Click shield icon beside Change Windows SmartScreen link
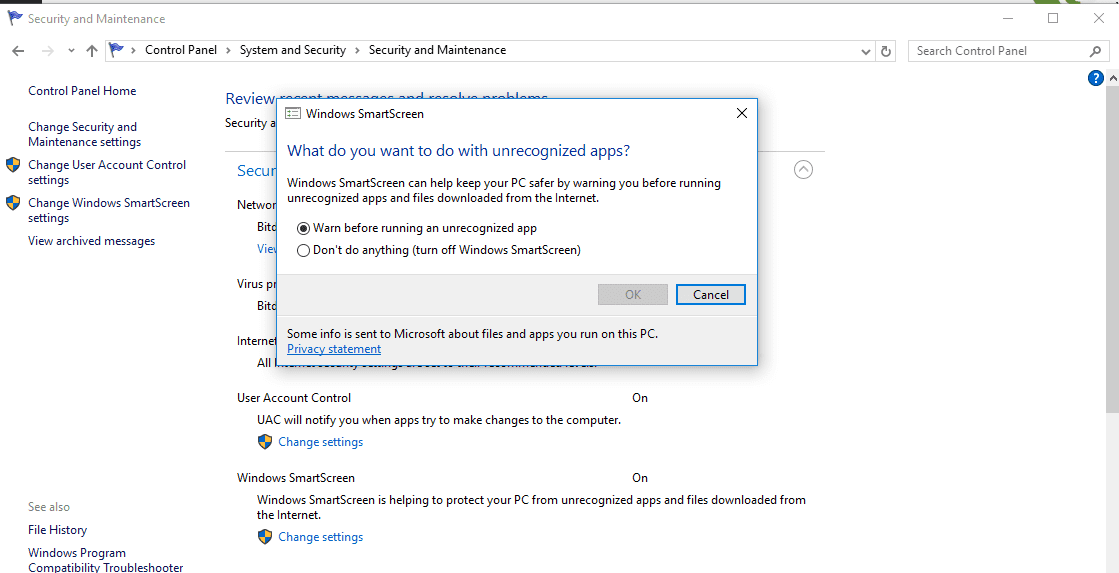The height and width of the screenshot is (573, 1119). coord(13,203)
